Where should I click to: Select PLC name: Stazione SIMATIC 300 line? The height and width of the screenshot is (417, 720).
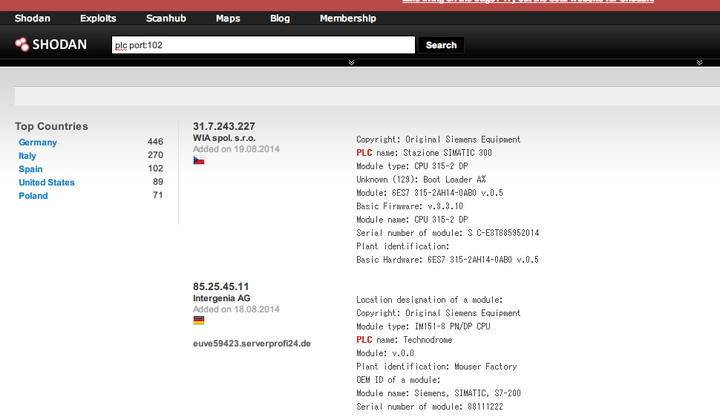pyautogui.click(x=424, y=152)
